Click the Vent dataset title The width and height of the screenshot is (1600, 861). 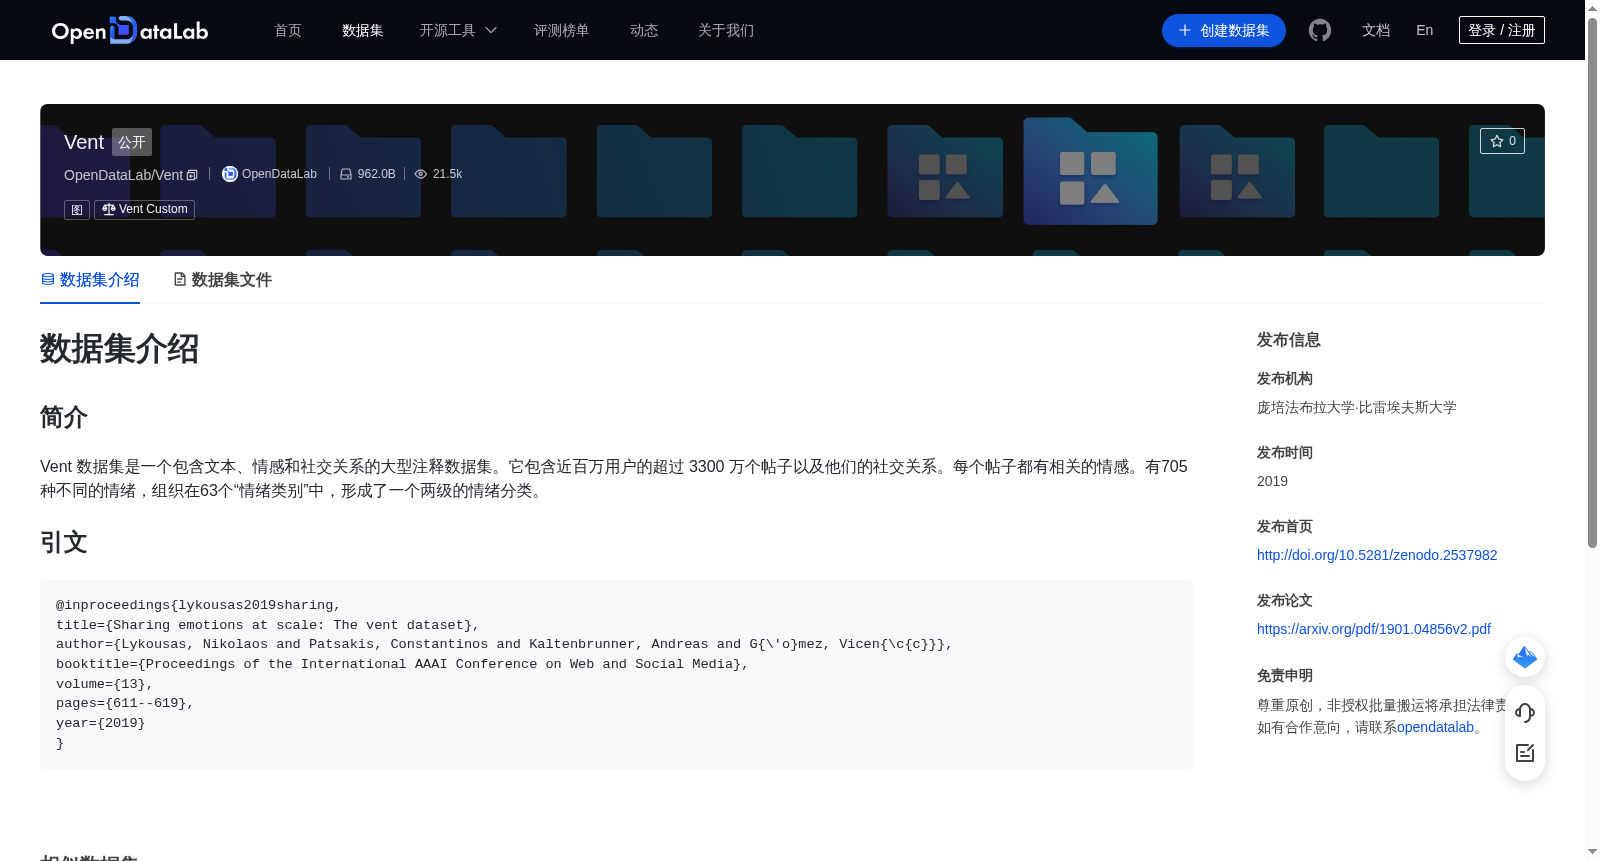click(84, 142)
